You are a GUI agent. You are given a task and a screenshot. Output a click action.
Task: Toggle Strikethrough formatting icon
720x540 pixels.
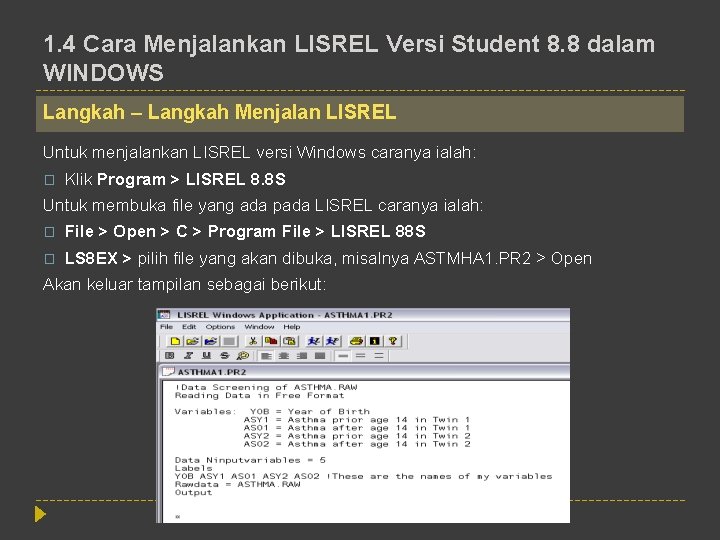pyautogui.click(x=224, y=356)
